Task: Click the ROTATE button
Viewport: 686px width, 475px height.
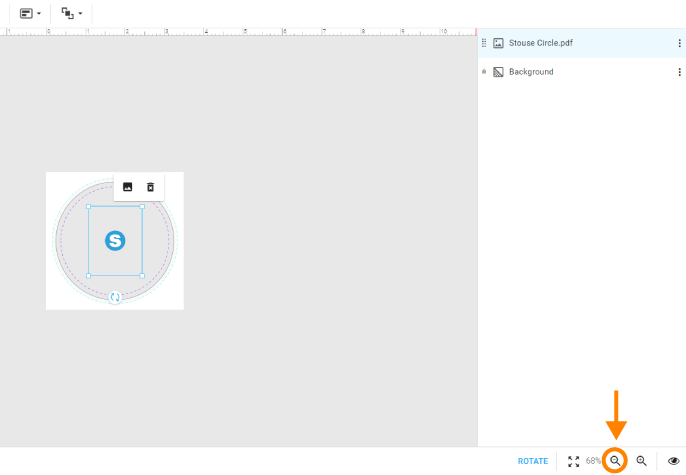Action: [x=532, y=461]
